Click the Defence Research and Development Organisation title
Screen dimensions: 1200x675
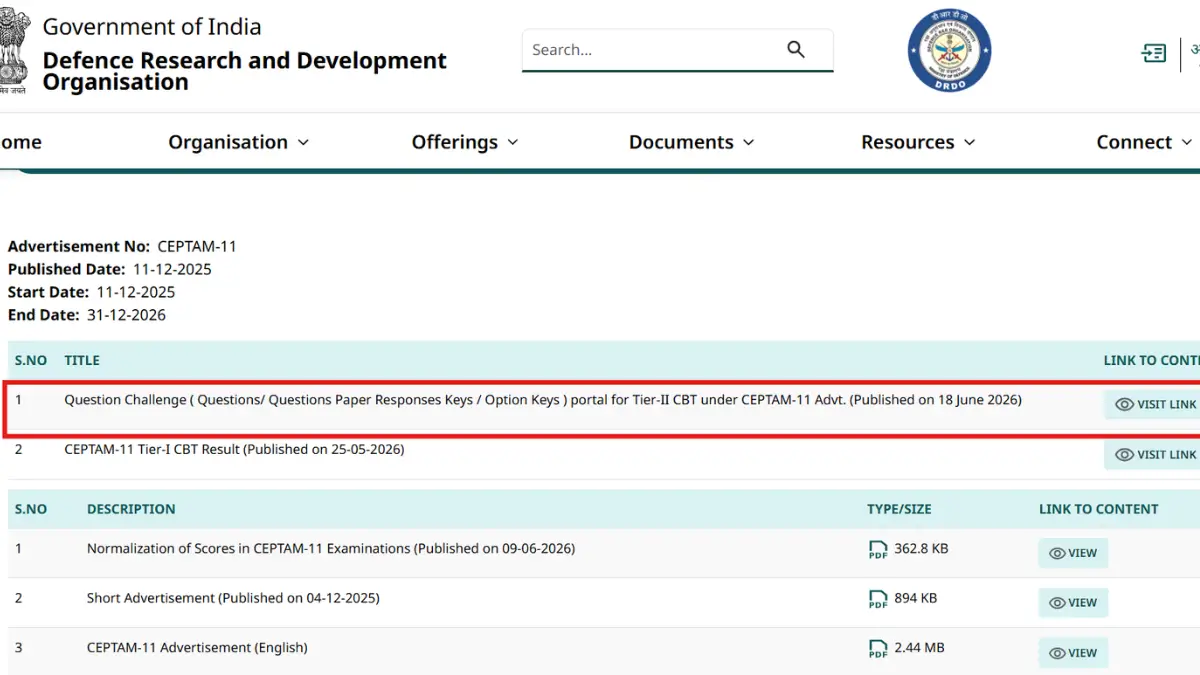click(244, 71)
